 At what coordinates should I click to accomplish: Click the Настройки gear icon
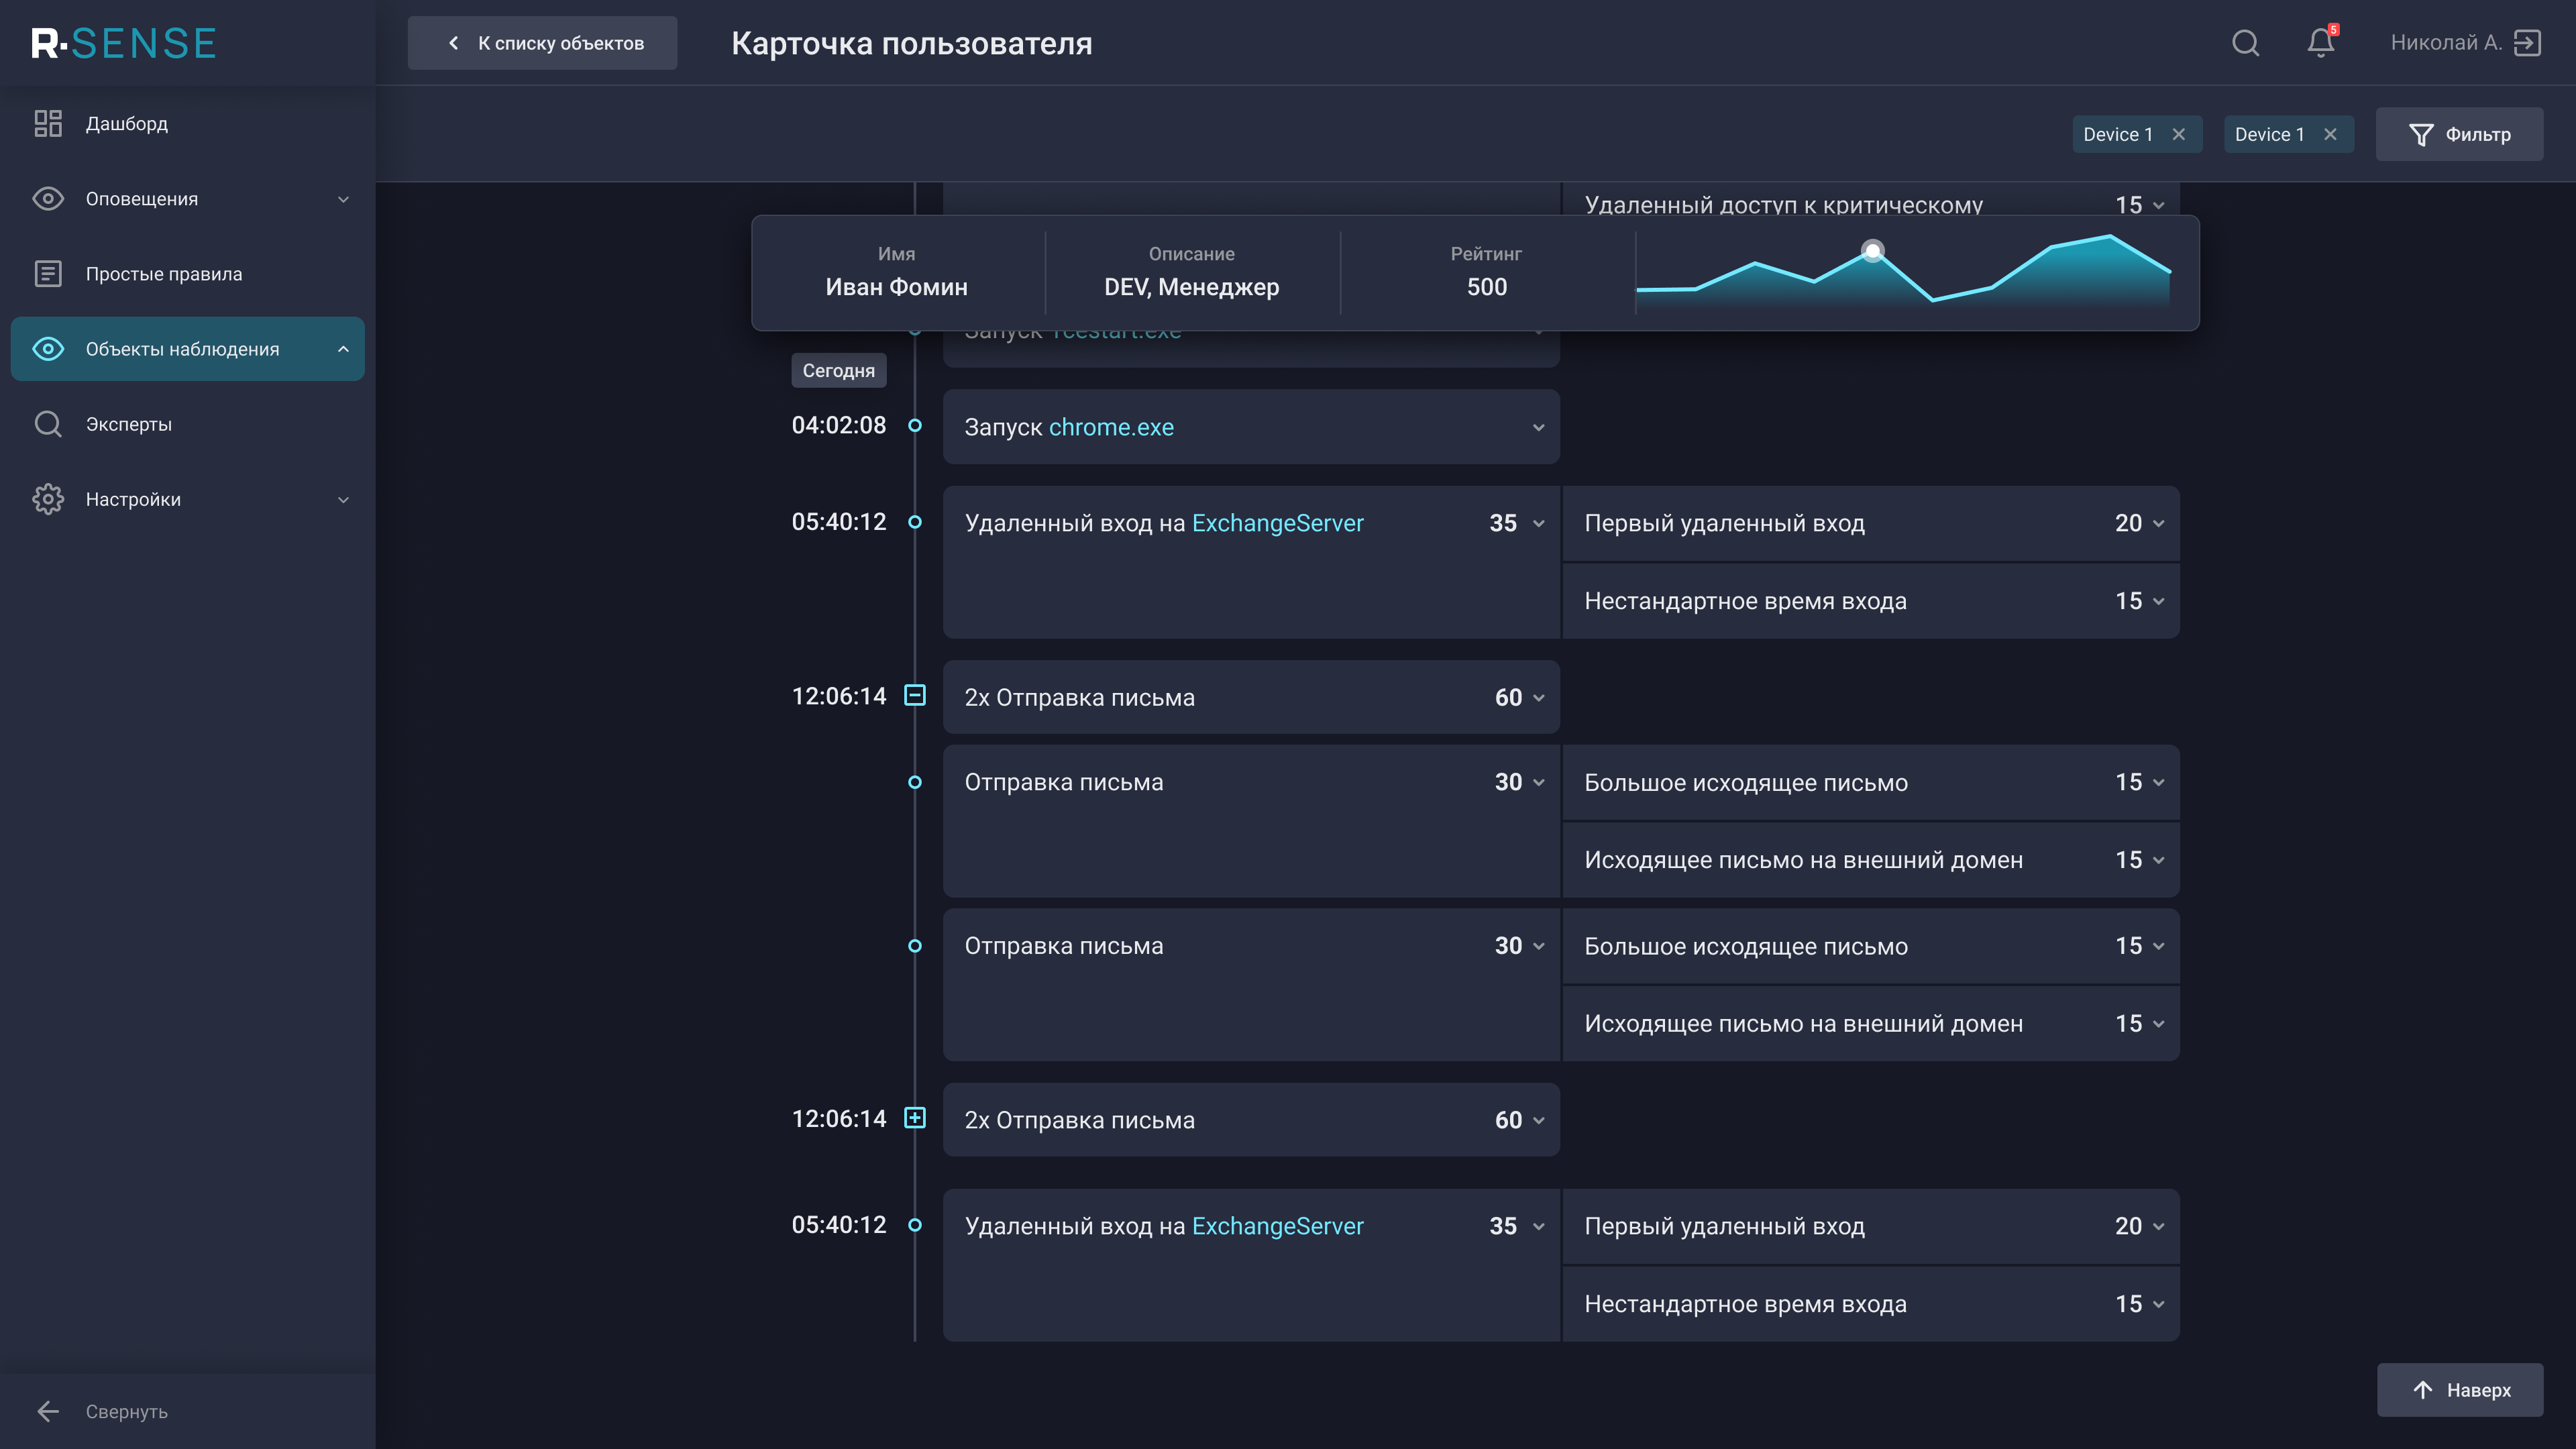click(47, 499)
